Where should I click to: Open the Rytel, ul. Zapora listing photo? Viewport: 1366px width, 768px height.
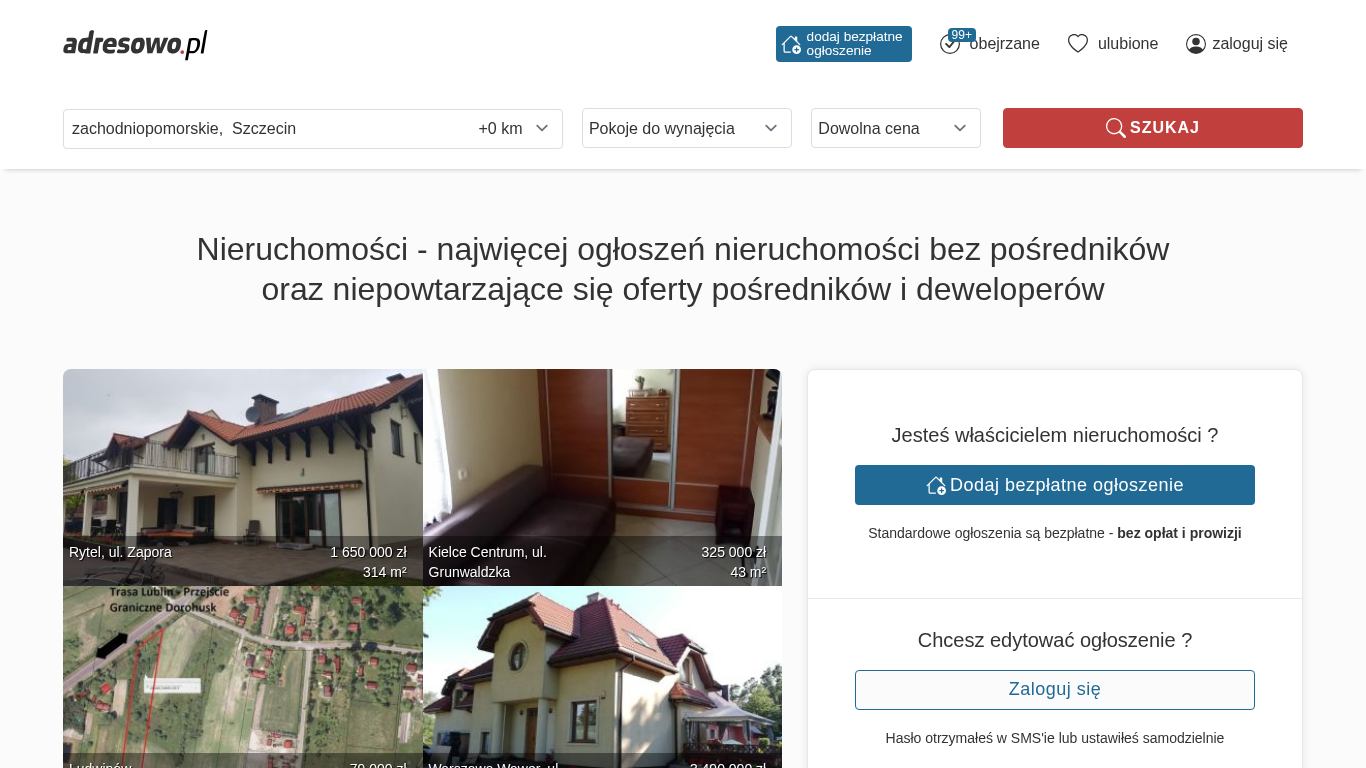pyautogui.click(x=243, y=477)
